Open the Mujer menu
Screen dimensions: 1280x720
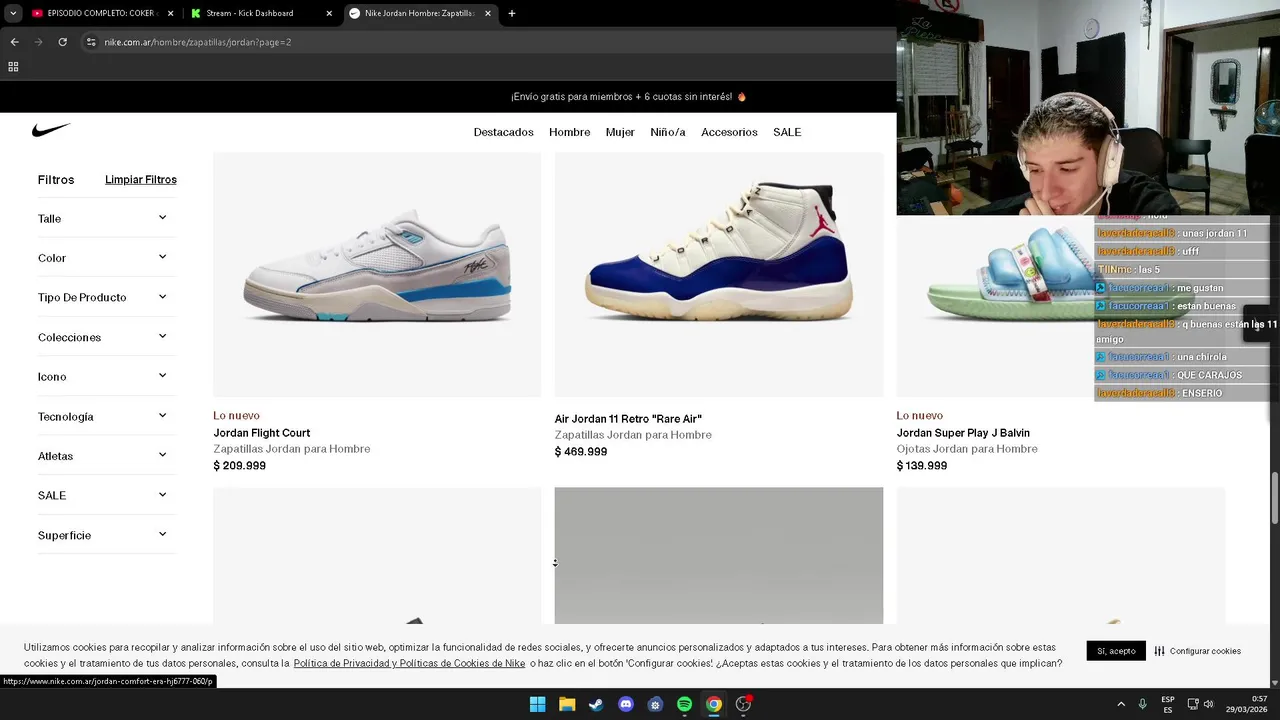(620, 132)
